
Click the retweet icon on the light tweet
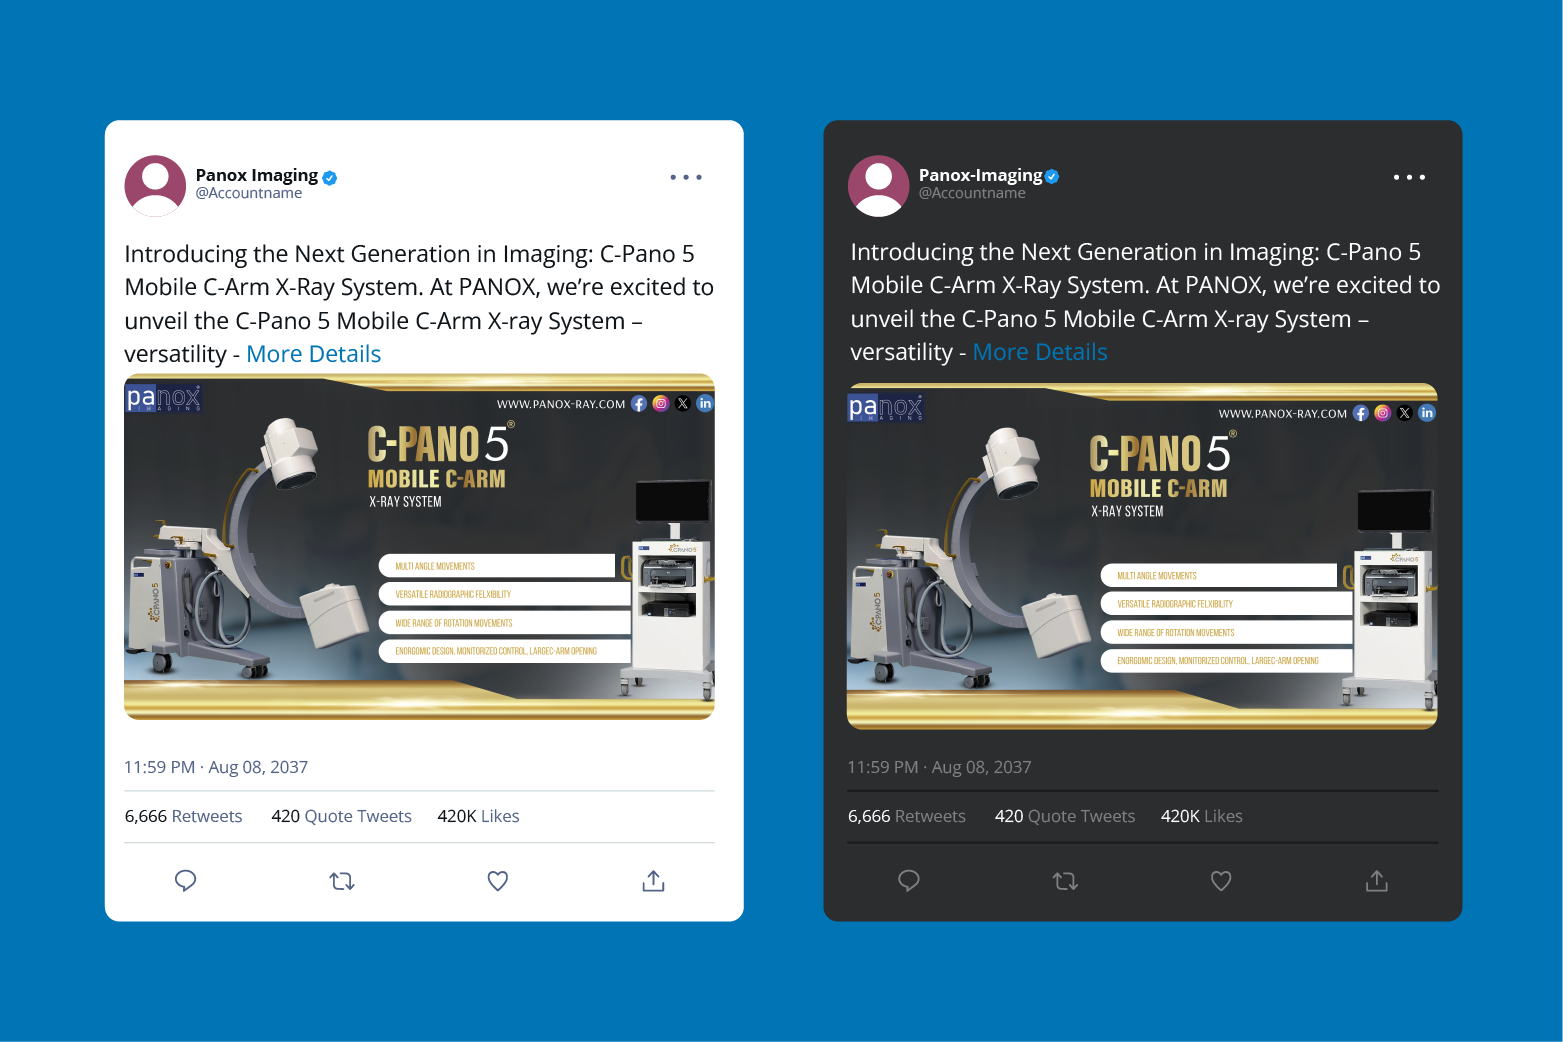pyautogui.click(x=342, y=881)
